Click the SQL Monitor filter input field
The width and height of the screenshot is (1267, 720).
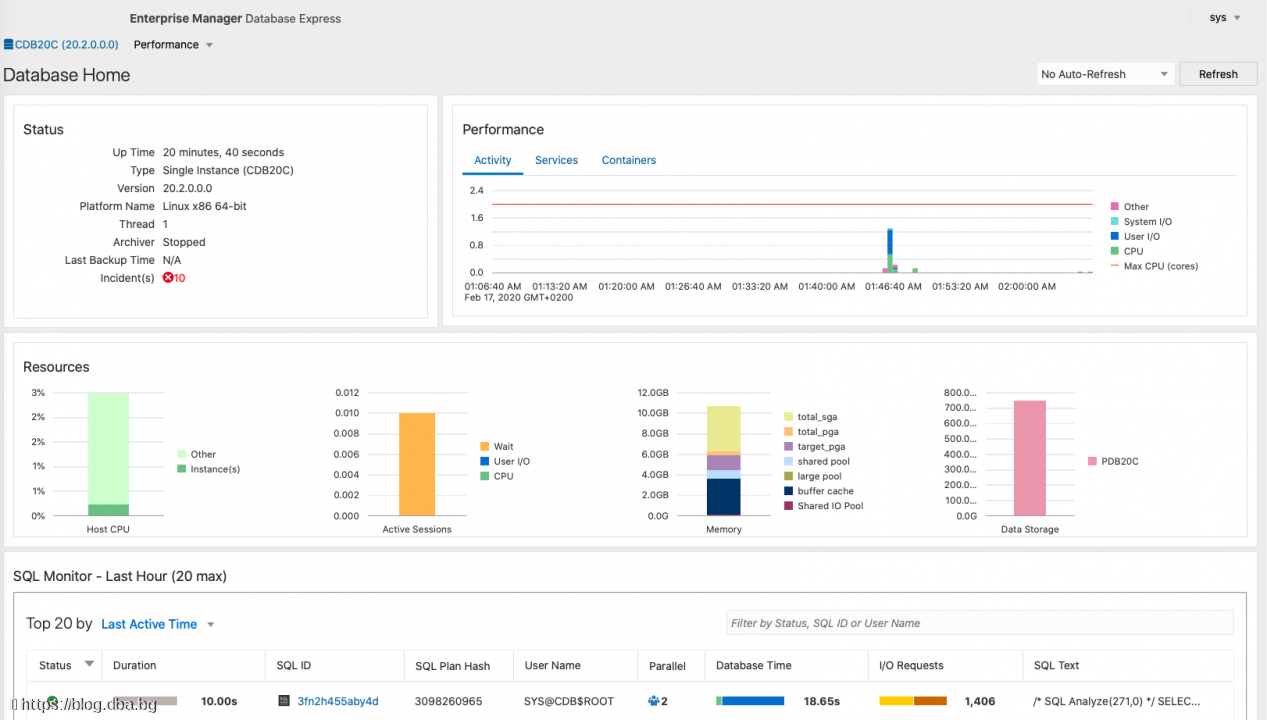[x=979, y=623]
